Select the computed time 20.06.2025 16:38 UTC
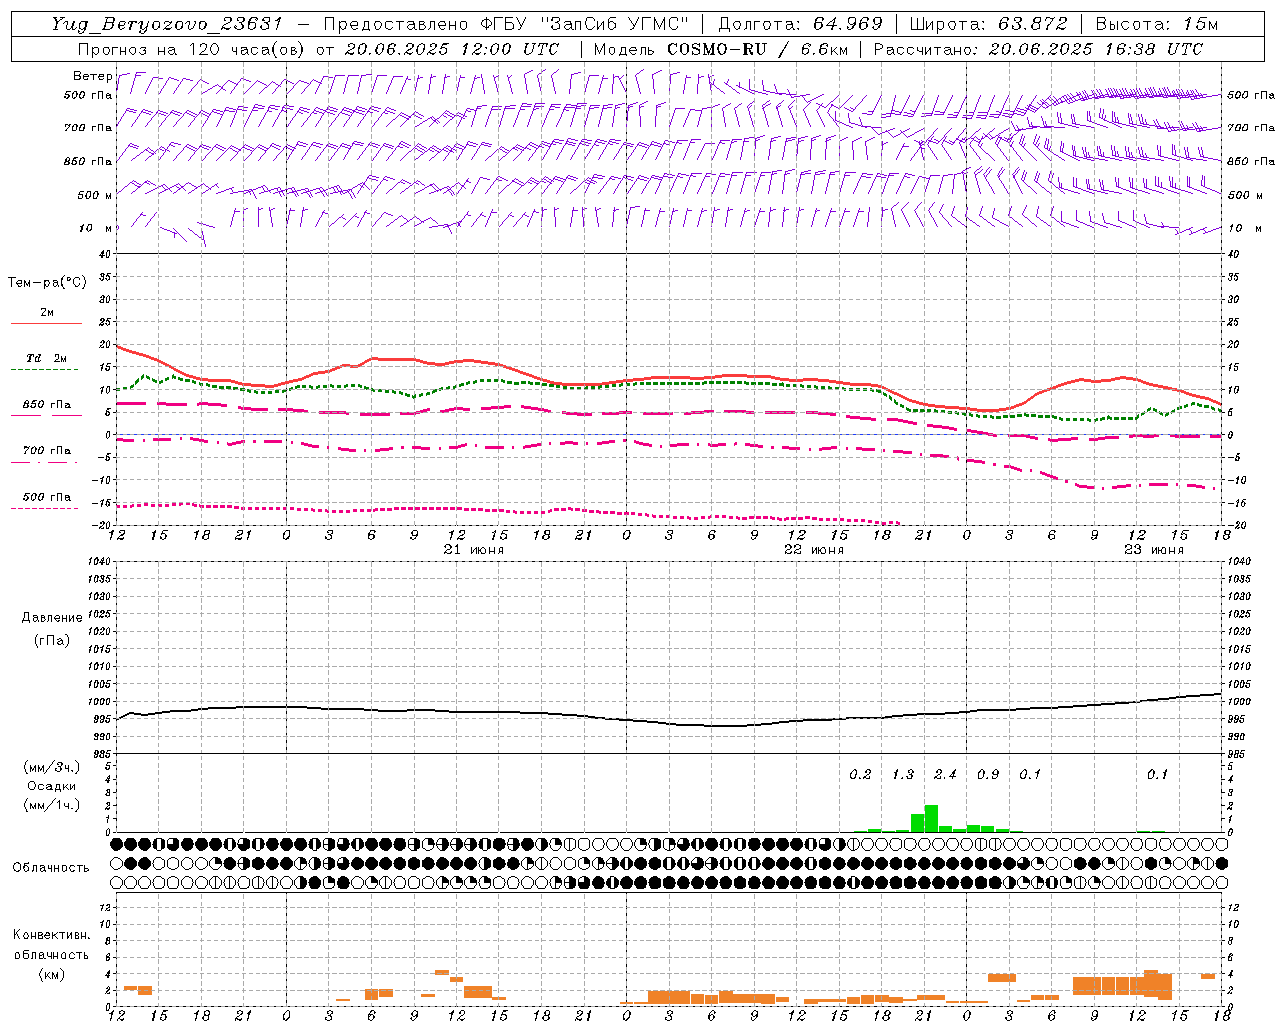The height and width of the screenshot is (1024, 1280). point(1096,49)
